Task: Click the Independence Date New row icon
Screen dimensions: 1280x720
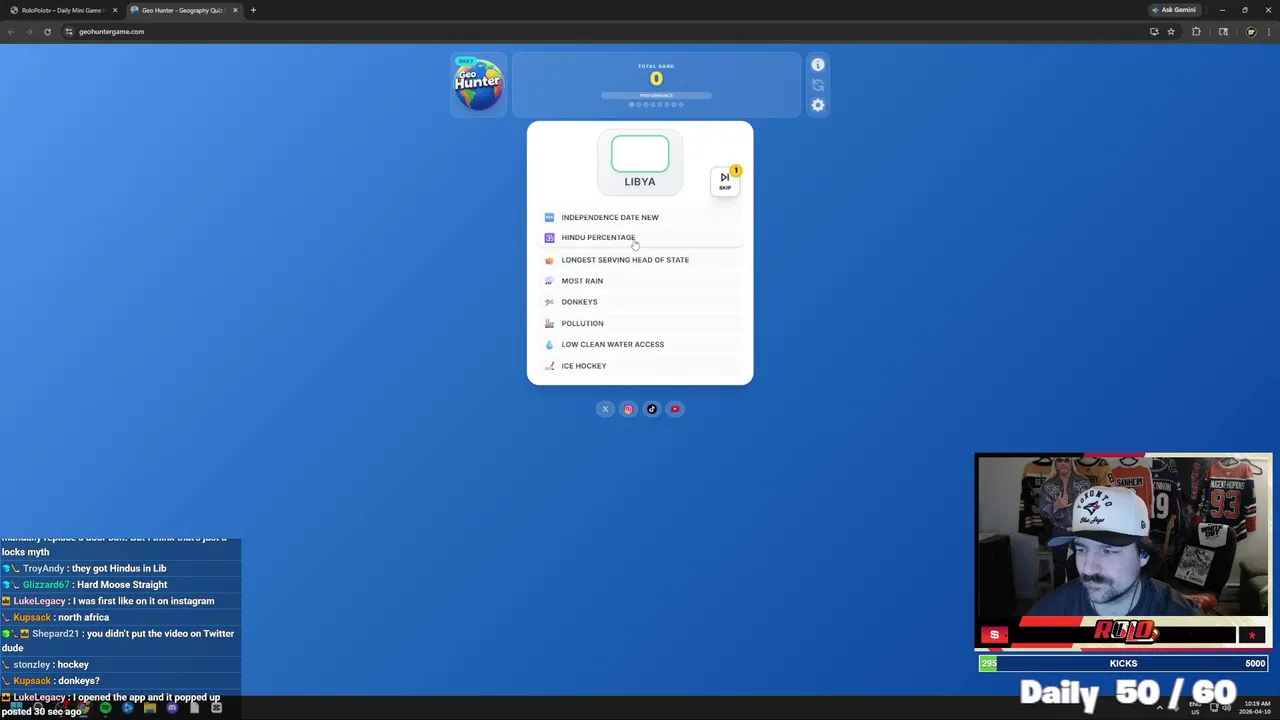Action: point(549,217)
